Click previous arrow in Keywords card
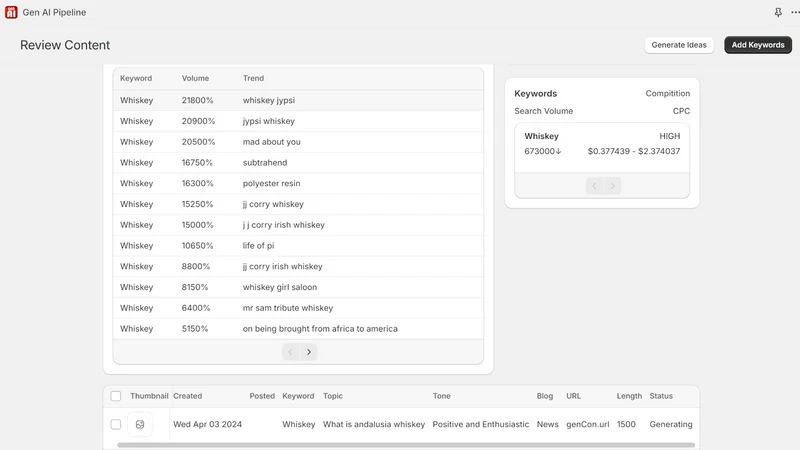The height and width of the screenshot is (450, 800). 594,186
